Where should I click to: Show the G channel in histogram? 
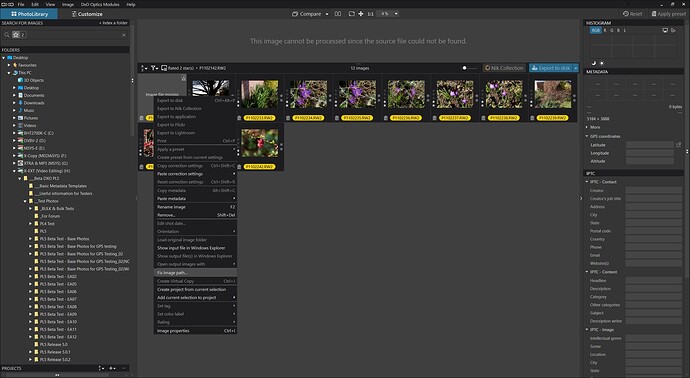point(612,30)
